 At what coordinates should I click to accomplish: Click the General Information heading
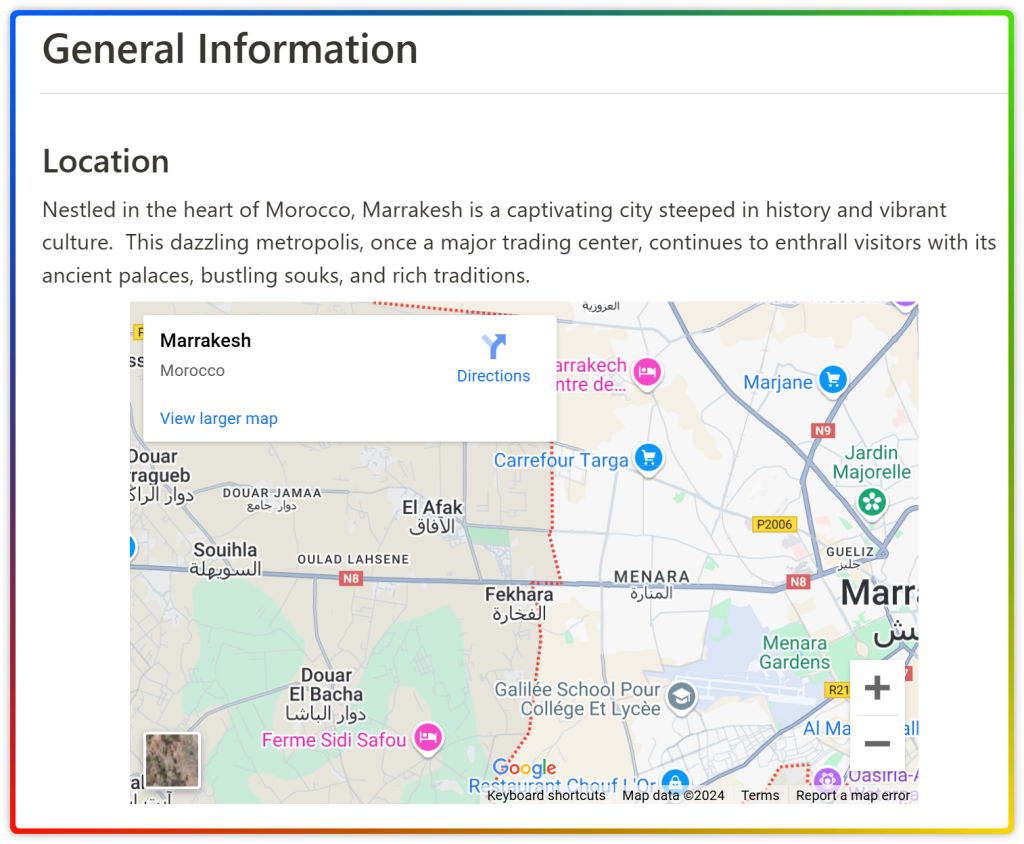[x=230, y=50]
